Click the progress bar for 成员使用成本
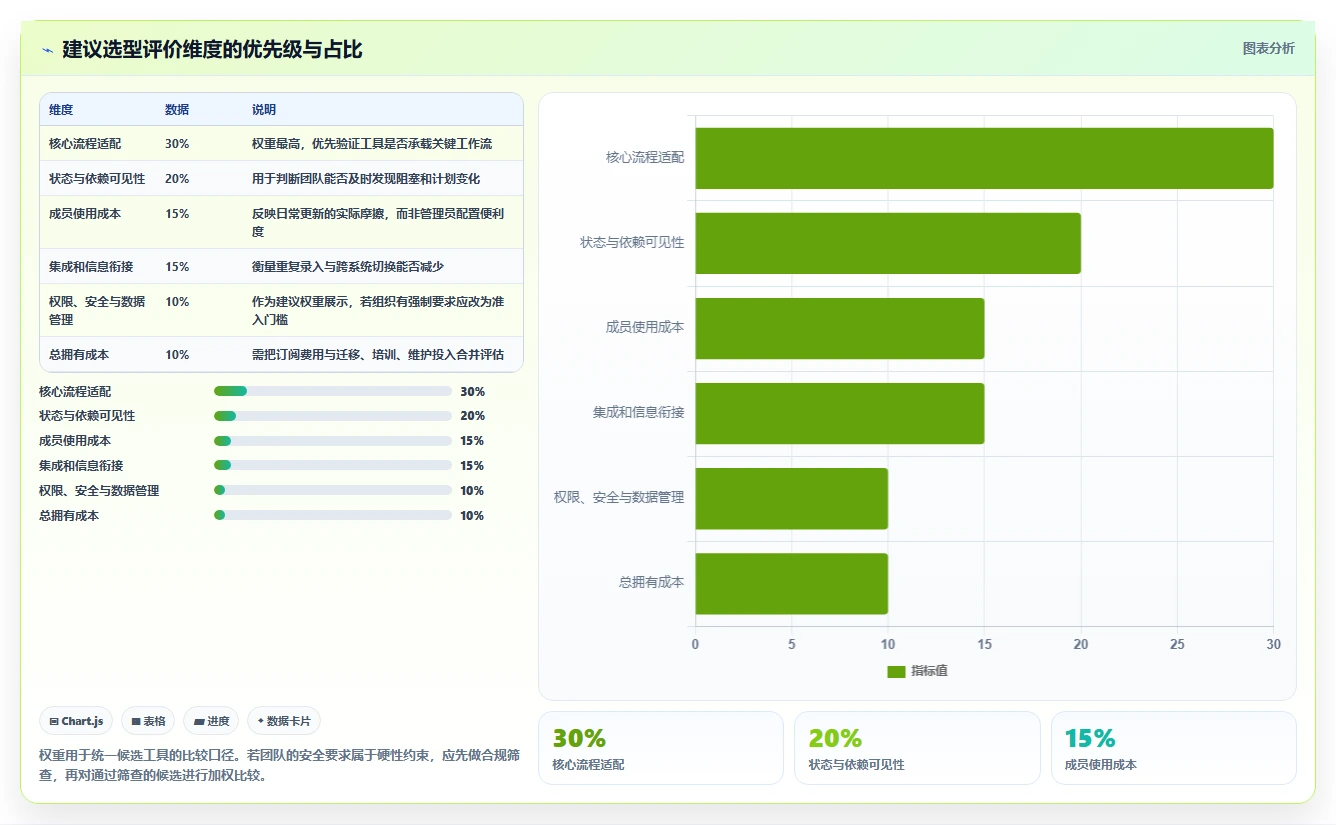This screenshot has width=1336, height=825. point(333,441)
